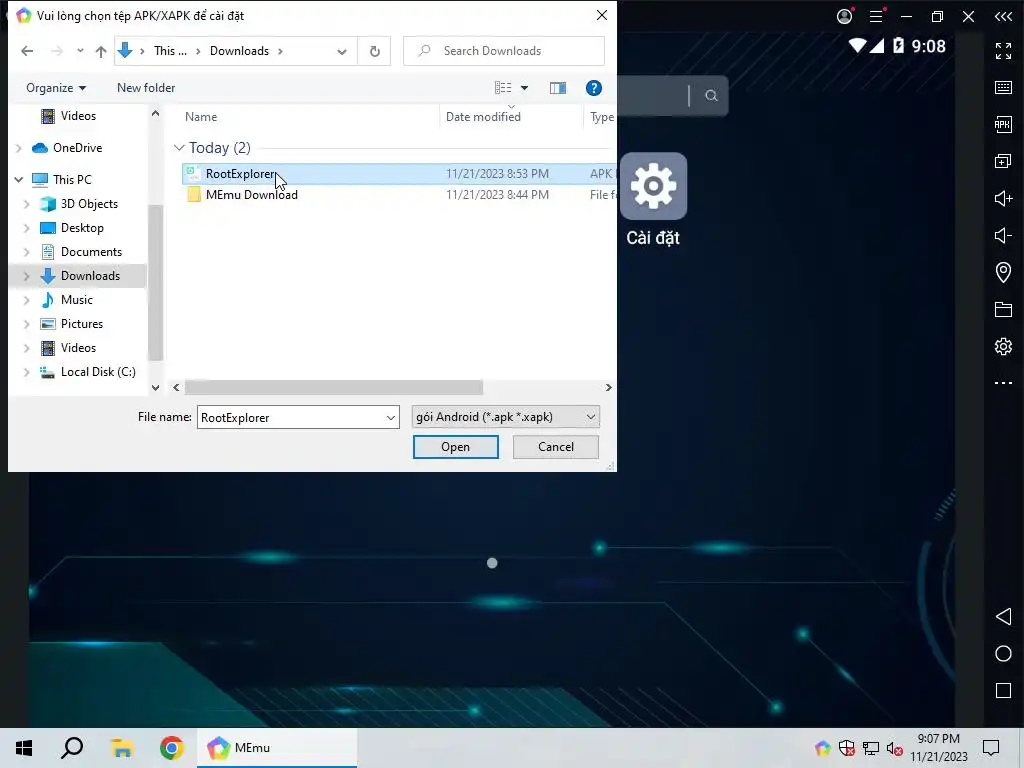The width and height of the screenshot is (1024, 768).
Task: Click the Cancel button
Action: (556, 447)
